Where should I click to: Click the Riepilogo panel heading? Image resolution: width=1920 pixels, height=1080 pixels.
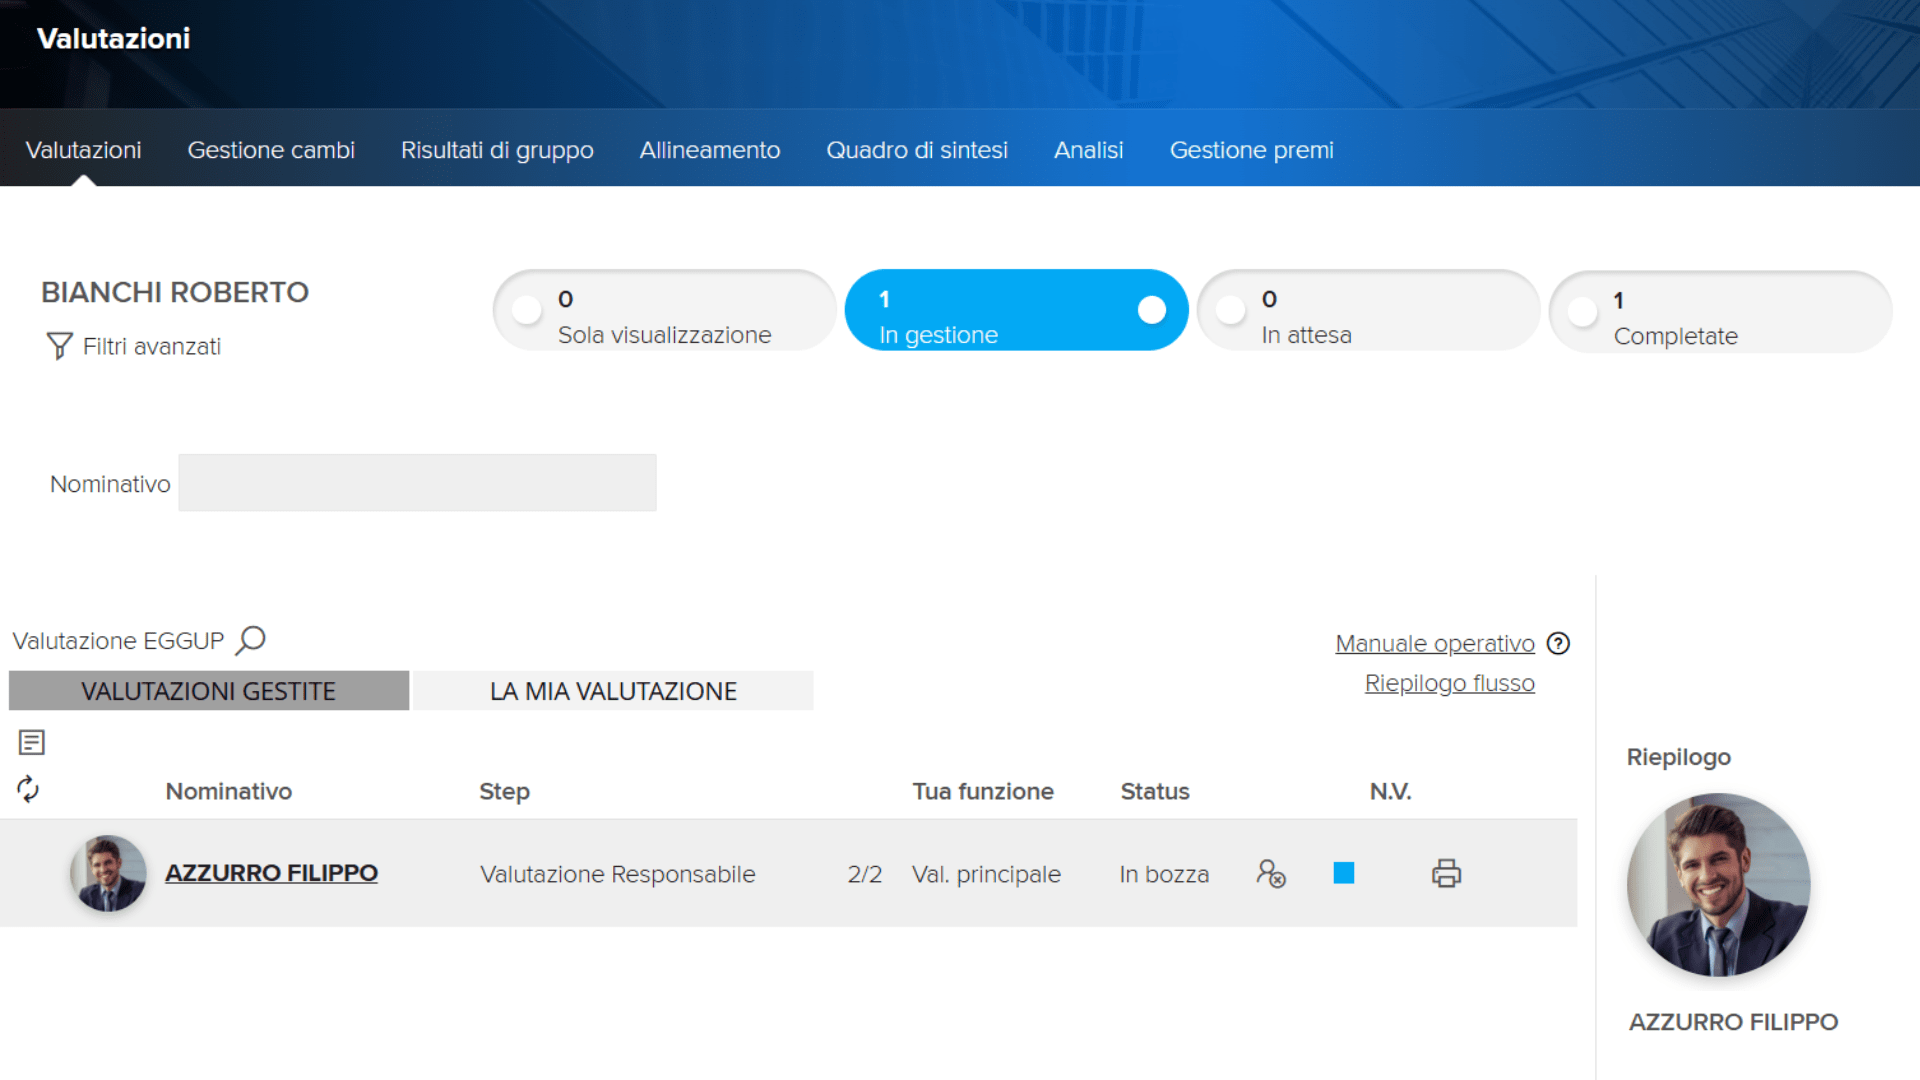[1678, 757]
